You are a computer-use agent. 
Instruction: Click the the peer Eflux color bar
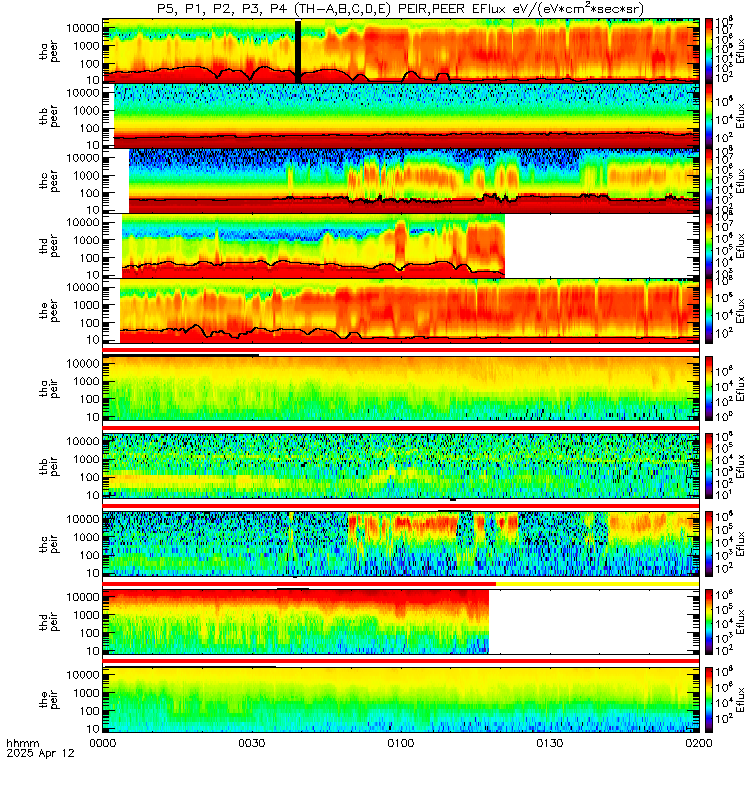click(x=709, y=310)
